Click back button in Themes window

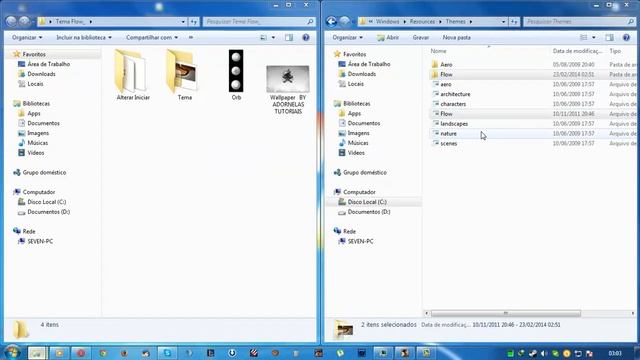[x=331, y=21]
